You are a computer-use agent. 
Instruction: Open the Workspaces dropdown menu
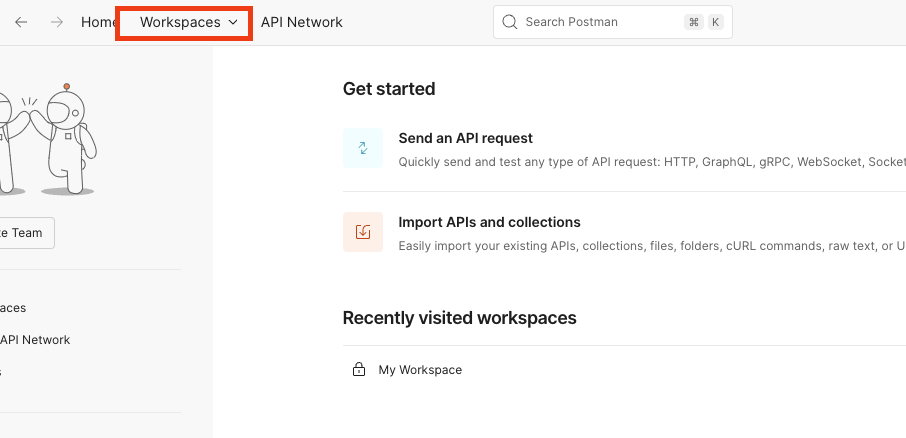point(180,22)
